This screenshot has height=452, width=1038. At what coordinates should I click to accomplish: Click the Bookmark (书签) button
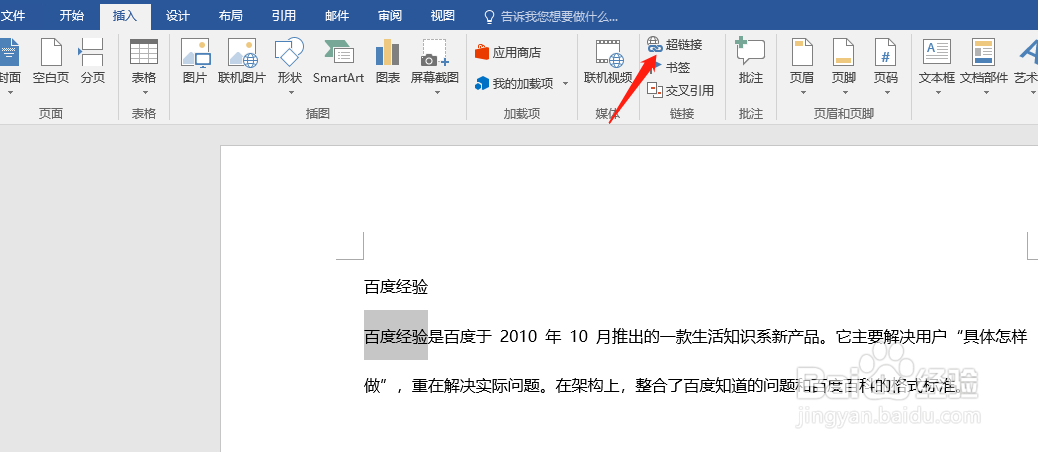pos(669,67)
